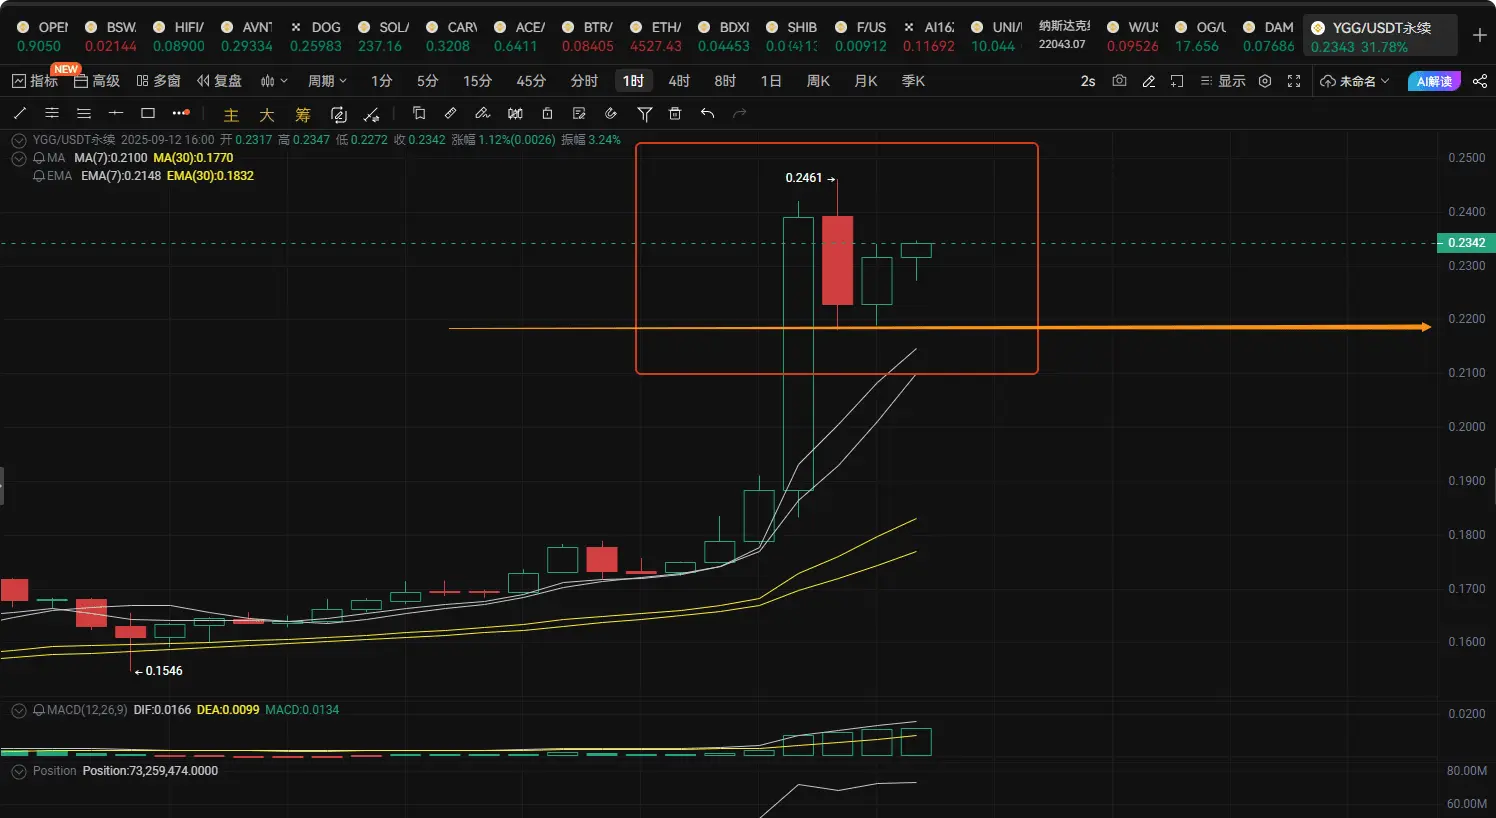Collapse the Position panel toggle

(x=19, y=771)
